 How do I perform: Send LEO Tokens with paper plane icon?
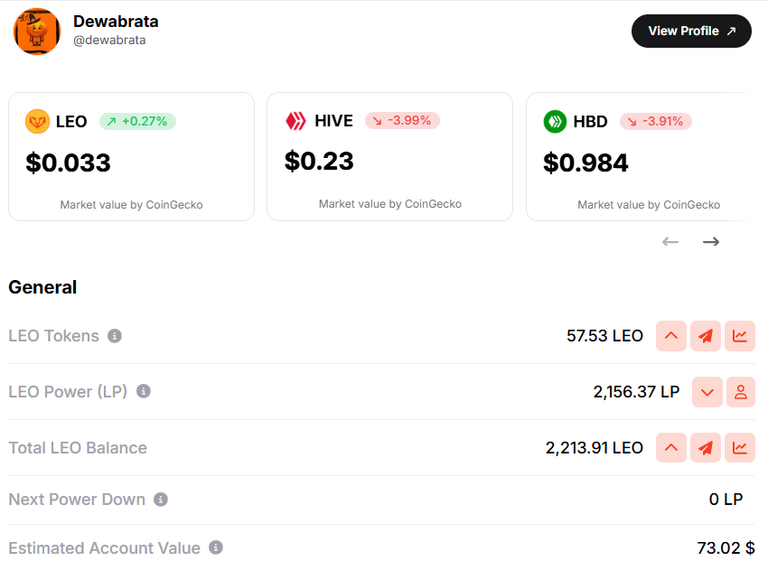pos(705,336)
